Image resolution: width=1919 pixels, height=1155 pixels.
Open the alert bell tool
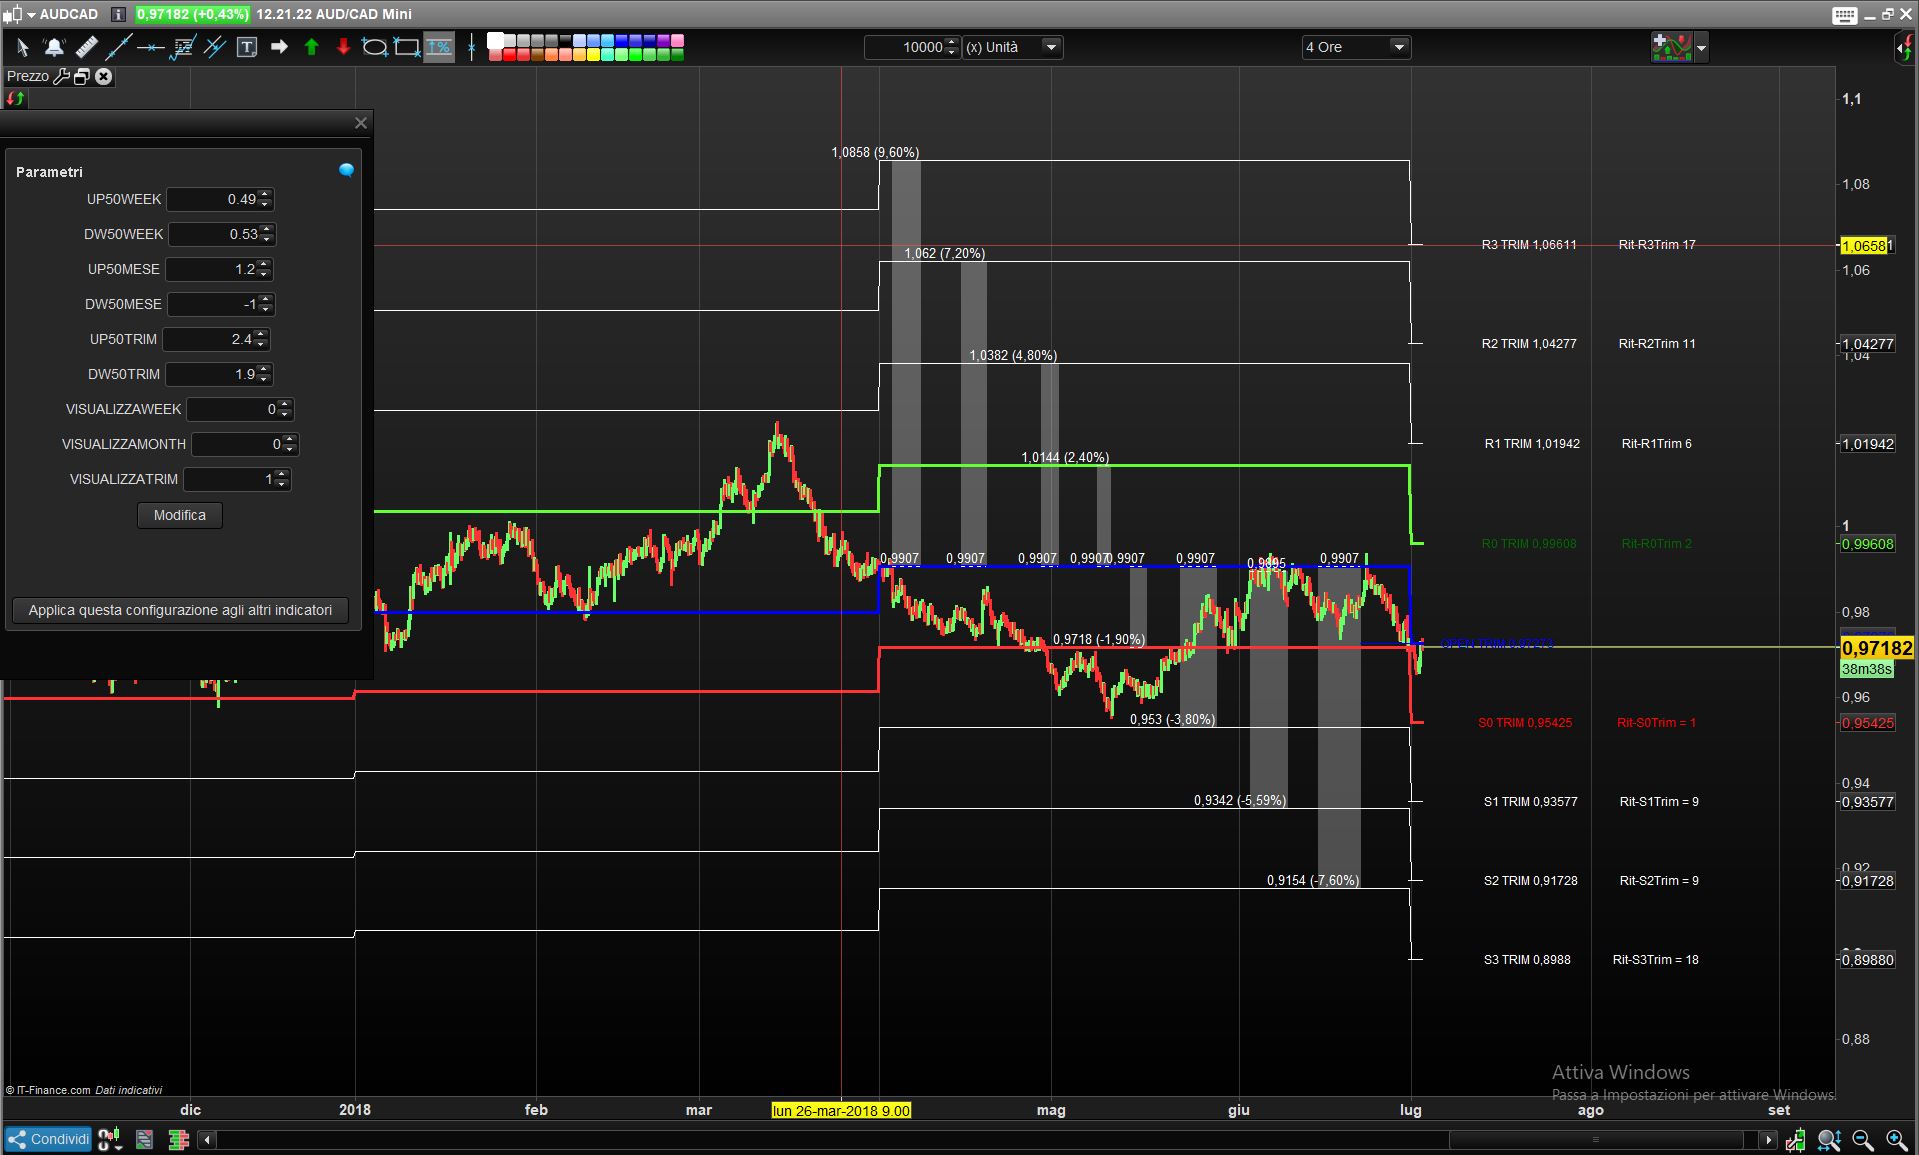coord(54,47)
